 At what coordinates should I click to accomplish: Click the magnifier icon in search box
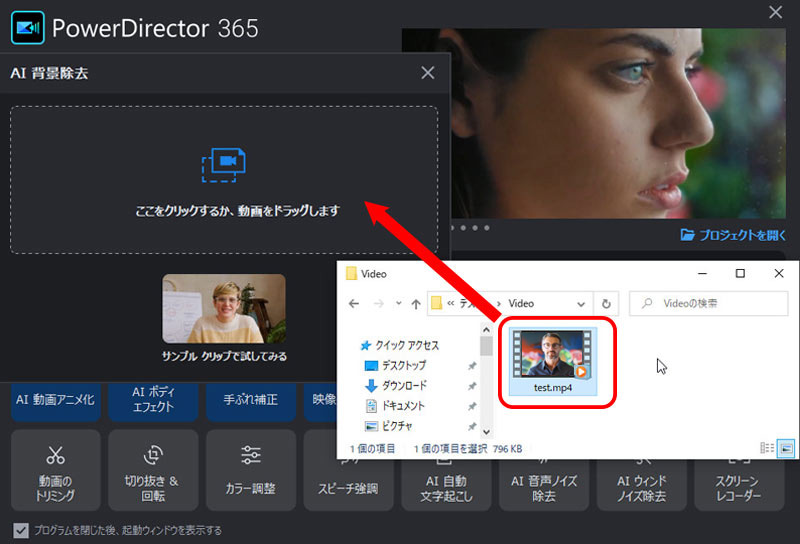(647, 303)
